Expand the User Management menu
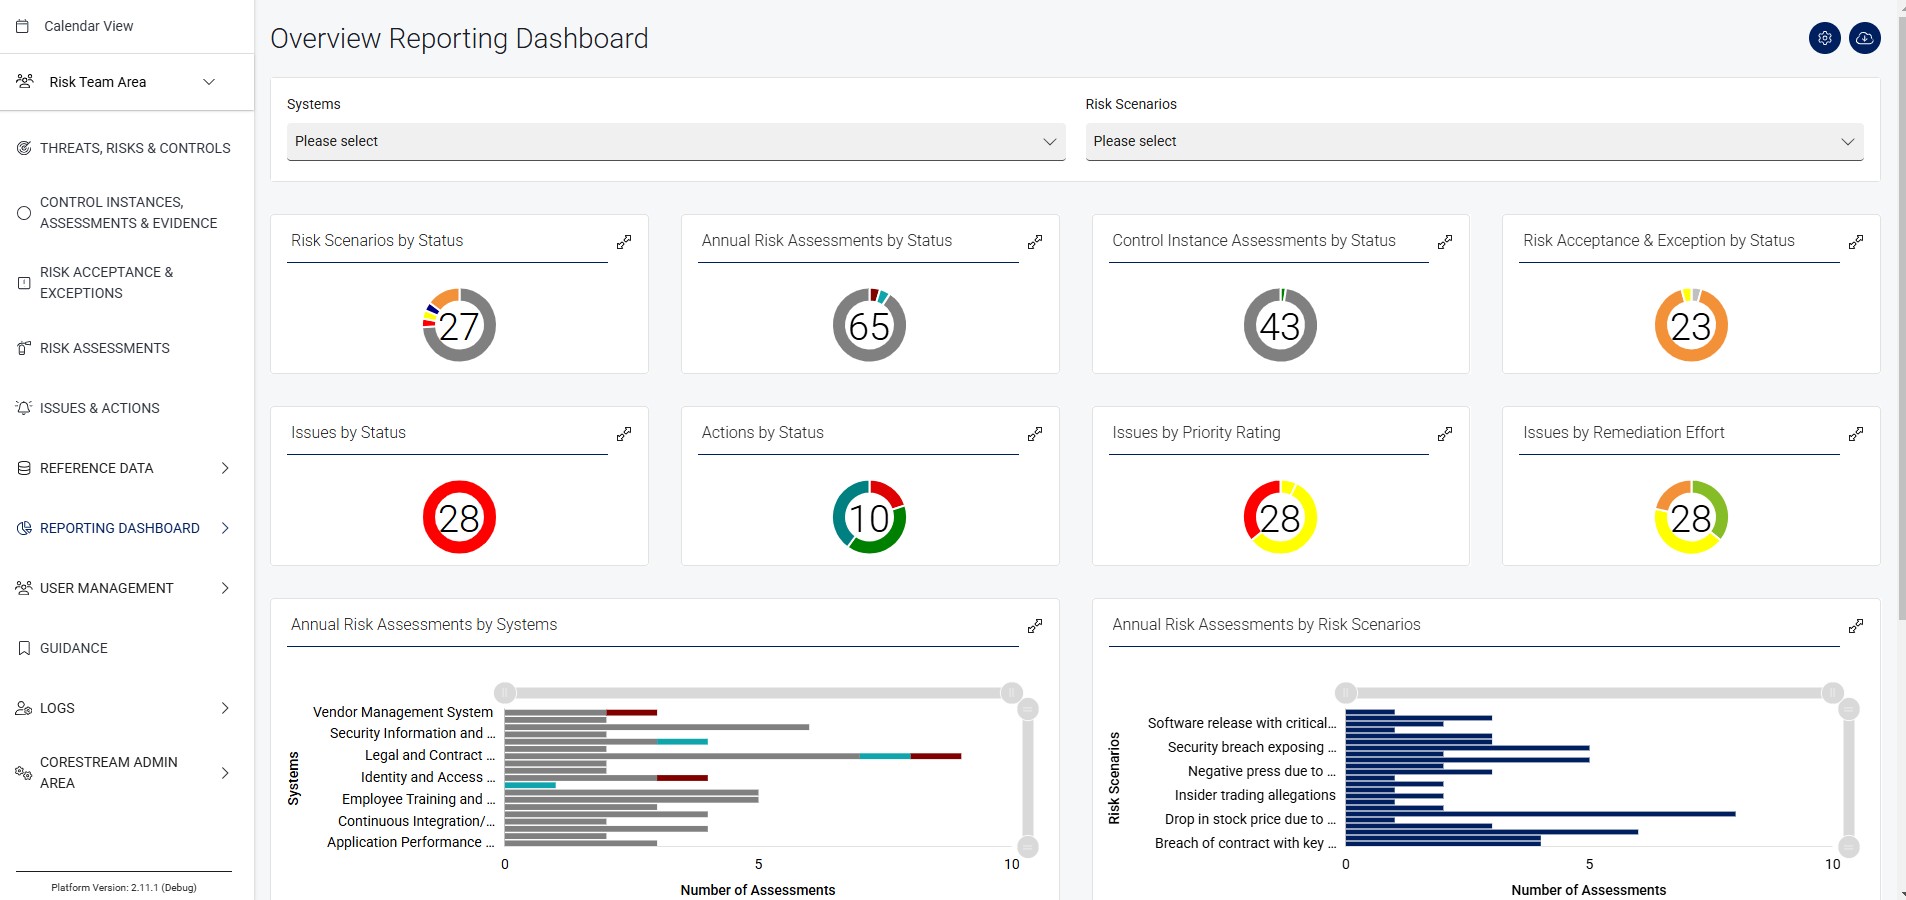 (107, 588)
